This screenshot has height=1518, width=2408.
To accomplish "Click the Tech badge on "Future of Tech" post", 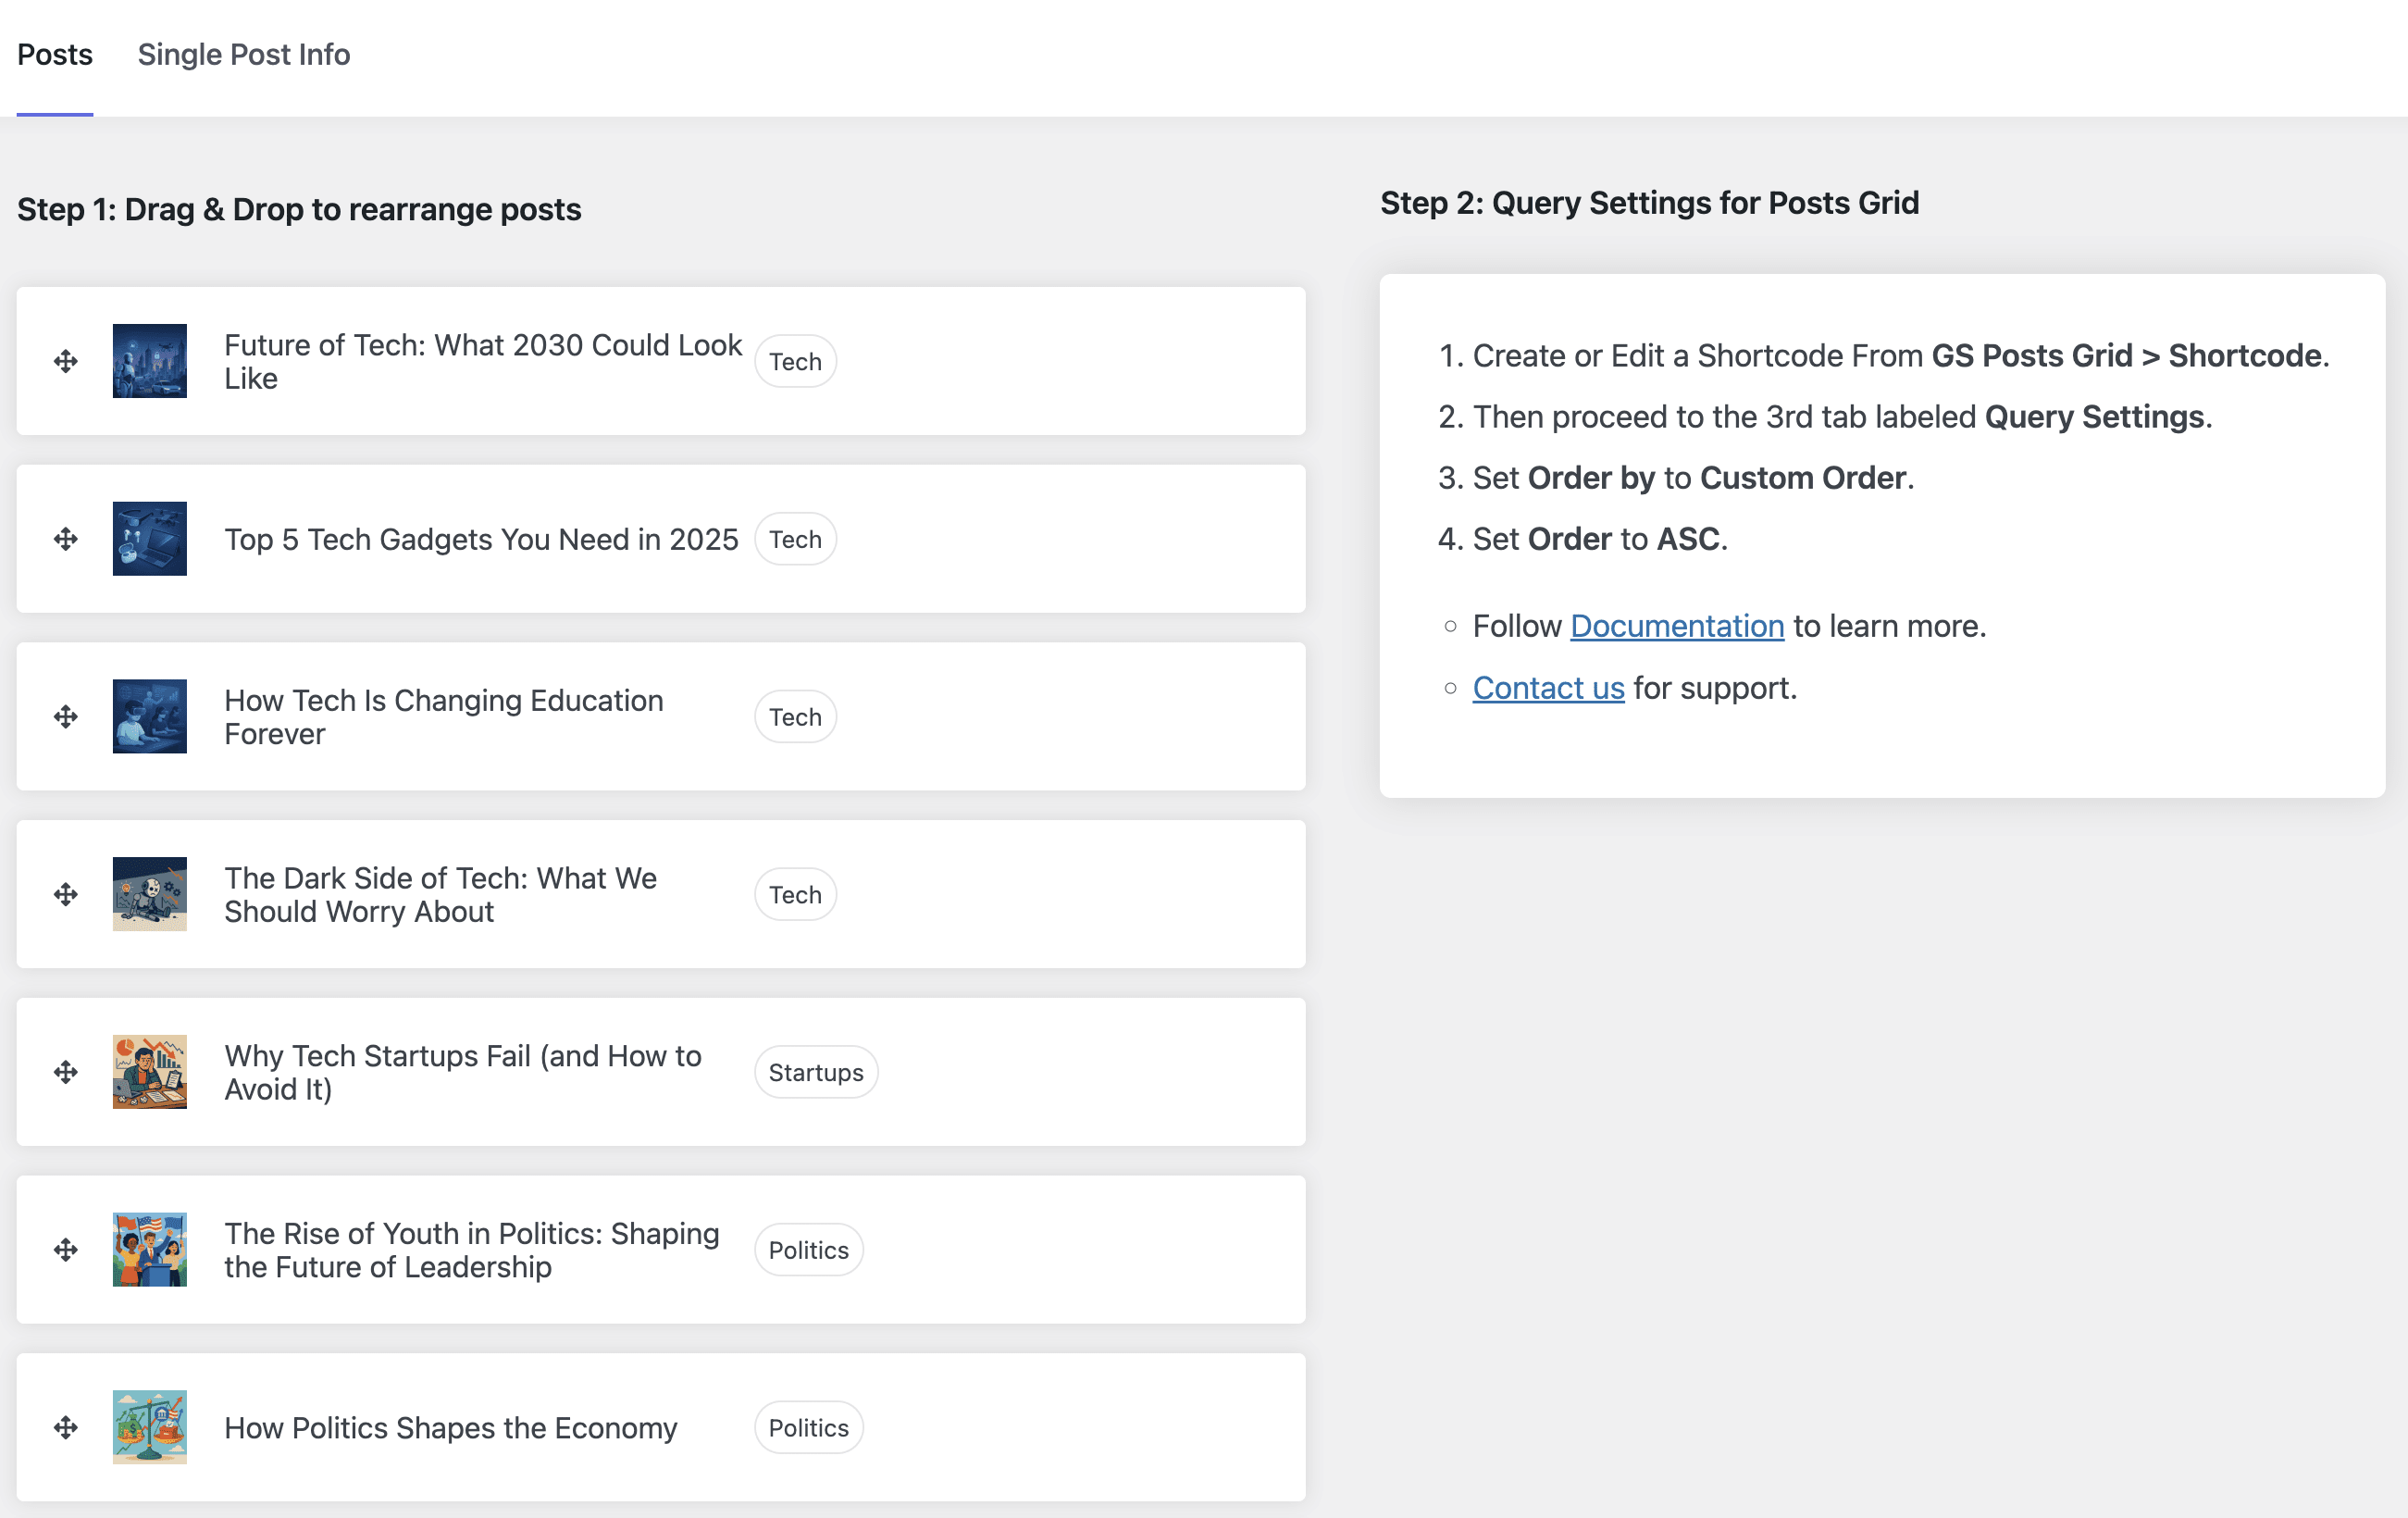I will click(794, 361).
